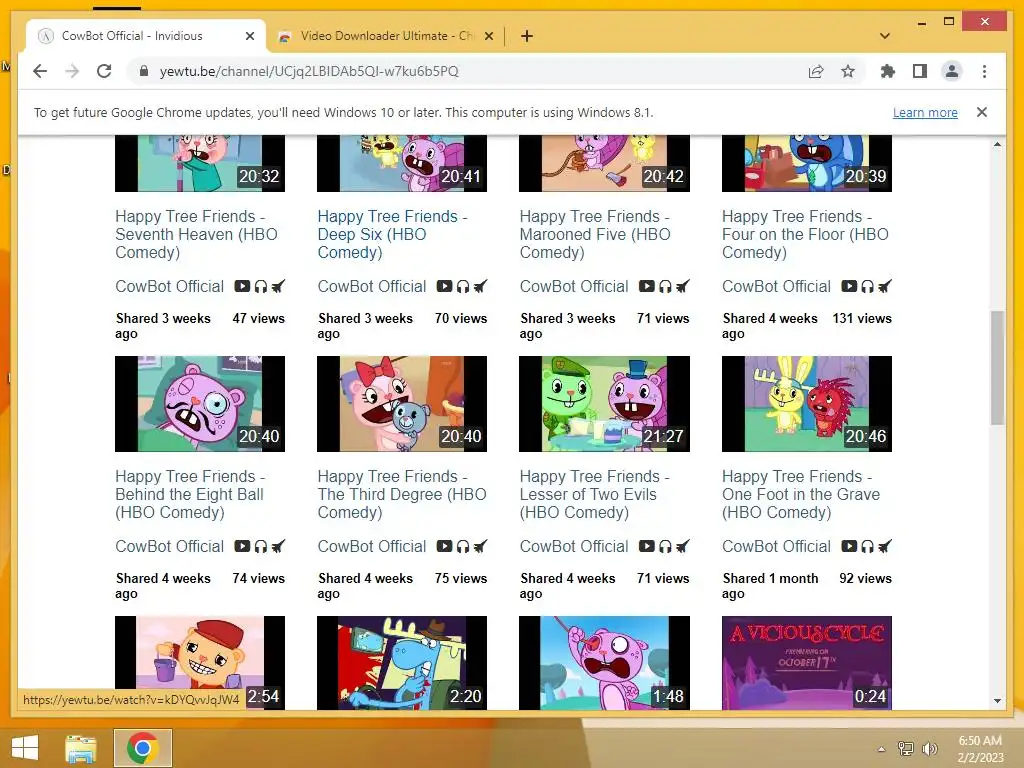Switch Seventh Heaven to another Invidious instance

coord(278,286)
